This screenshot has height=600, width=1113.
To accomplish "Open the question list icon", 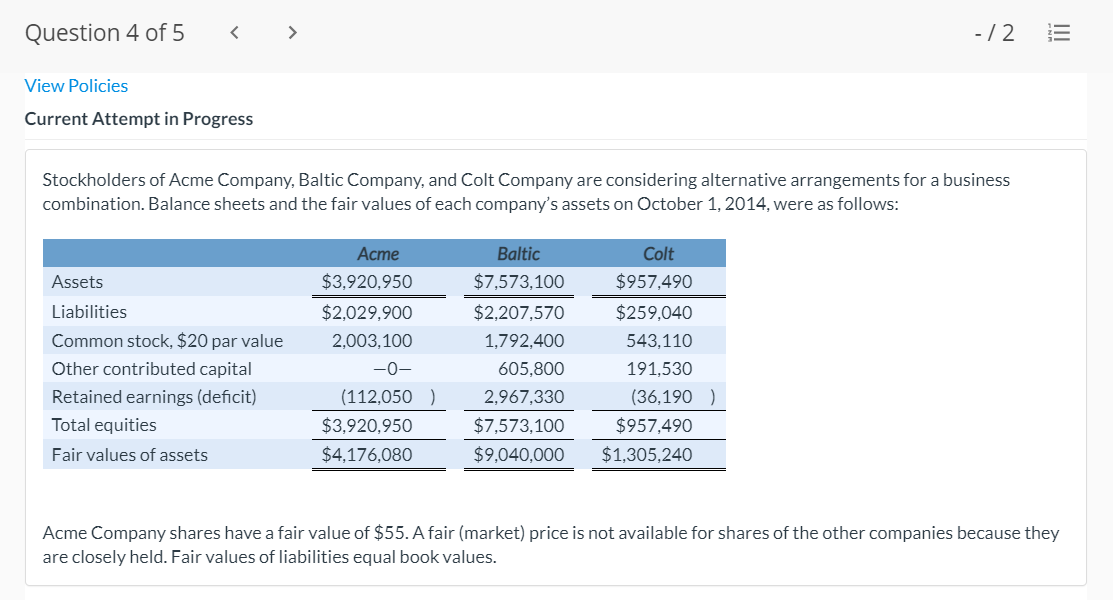I will pos(1060,33).
